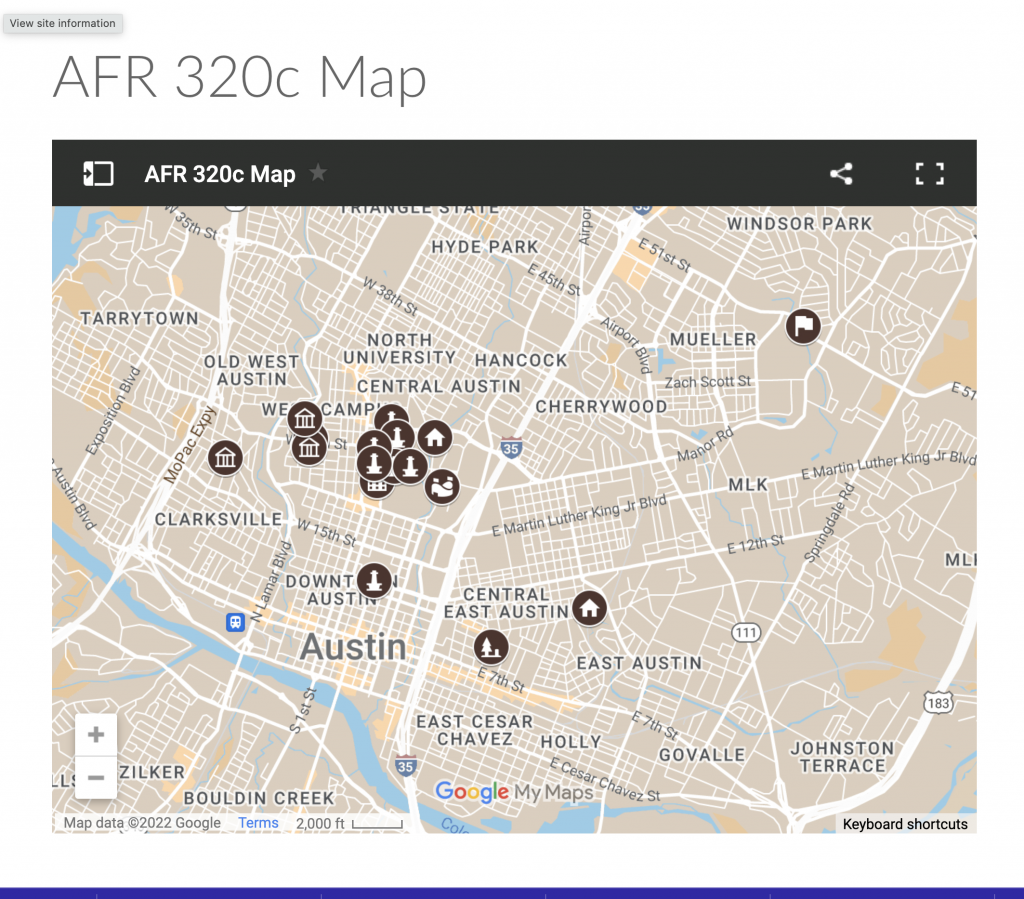
Task: Select the museum marker beside West Campus label
Action: [x=304, y=418]
